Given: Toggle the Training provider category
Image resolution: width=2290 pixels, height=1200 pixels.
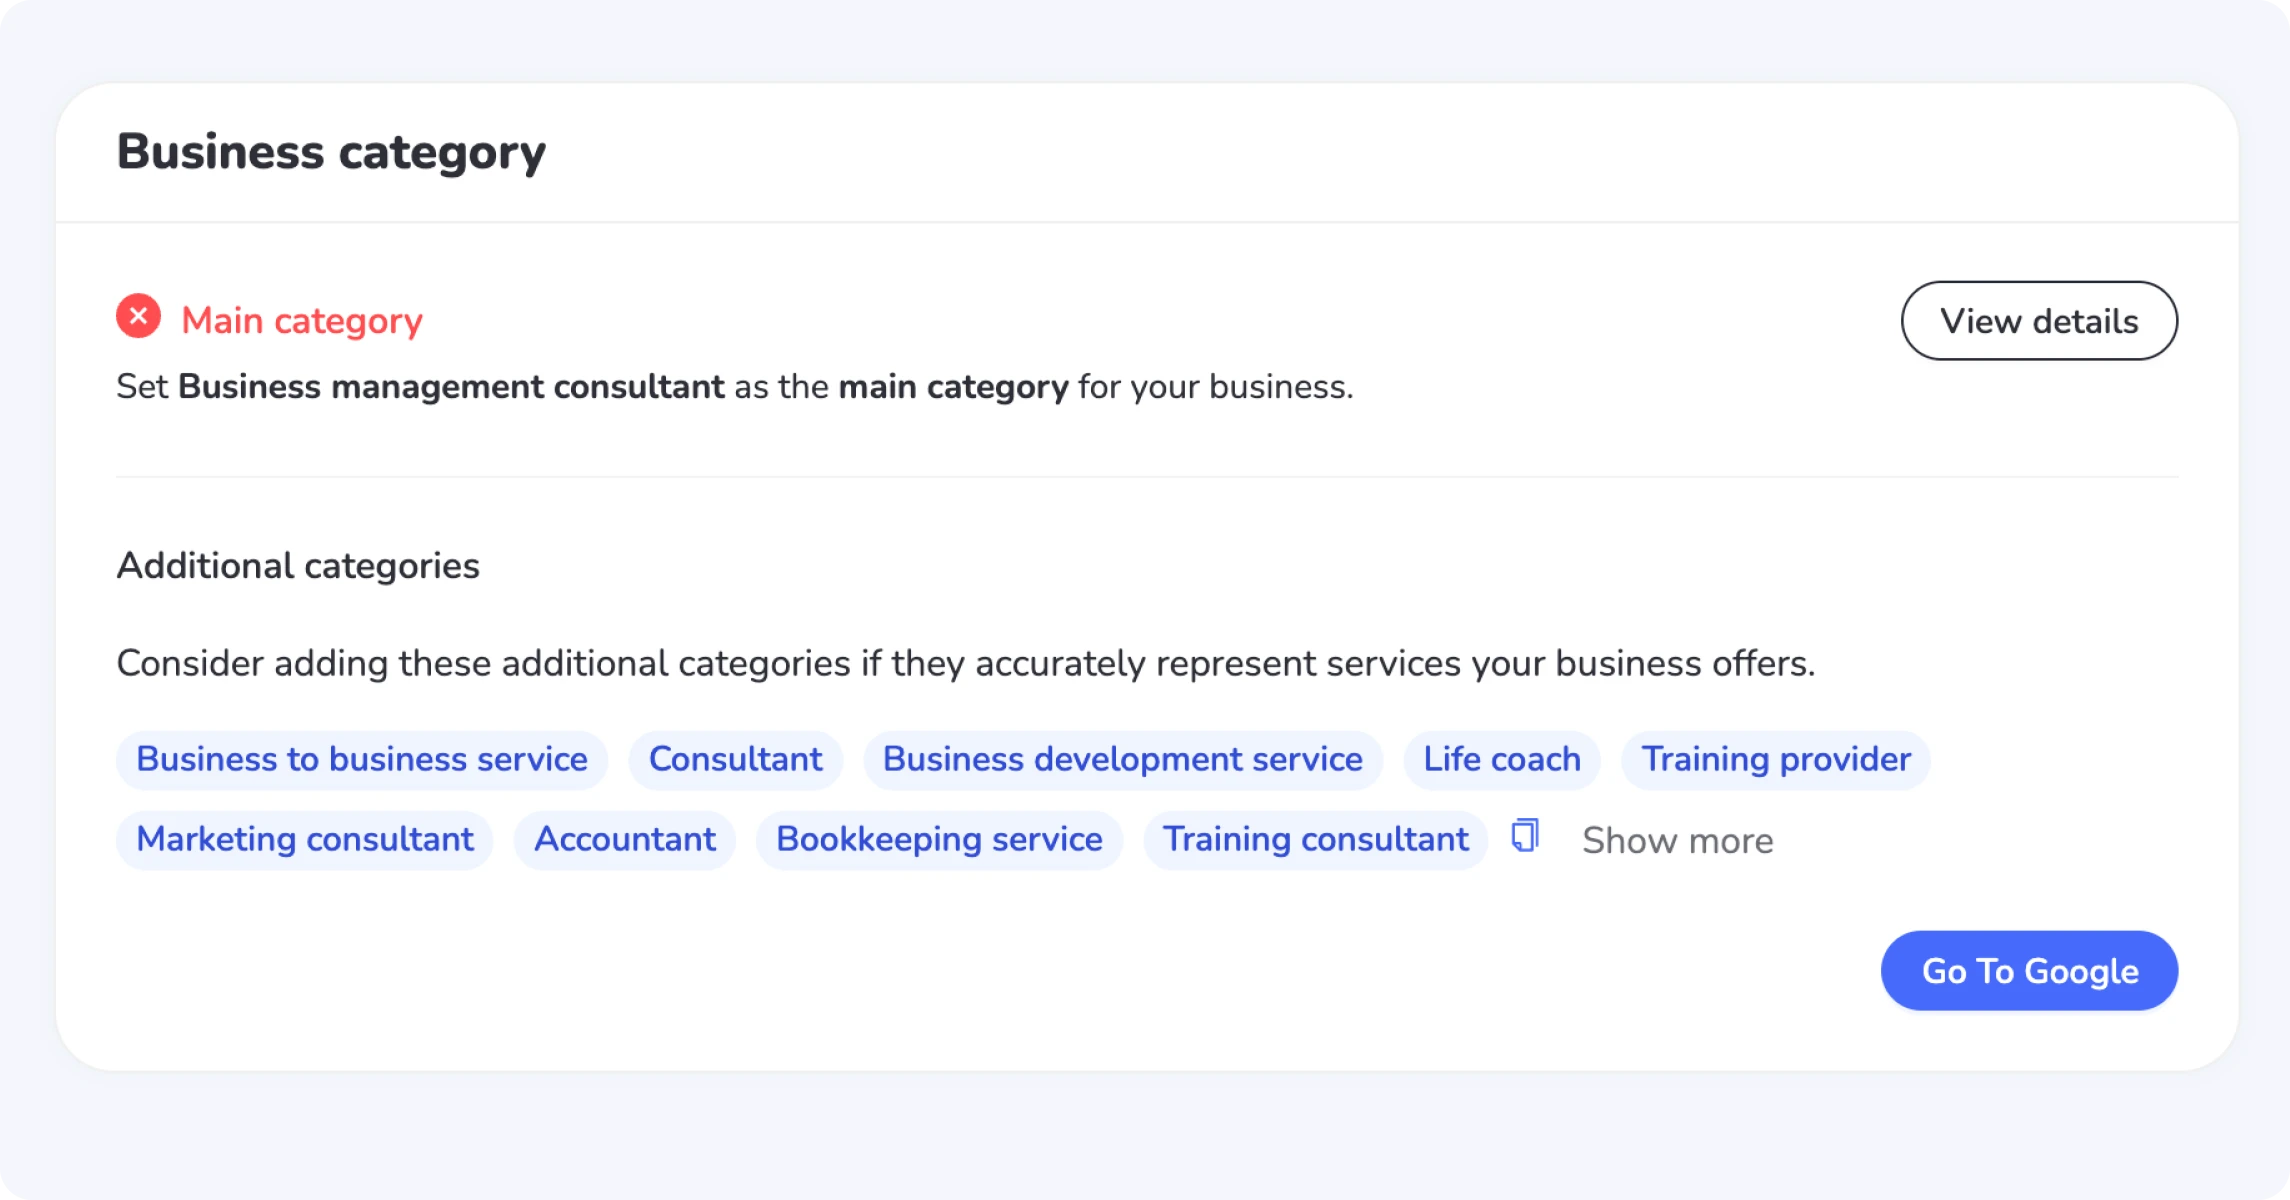Looking at the screenshot, I should (x=1775, y=759).
